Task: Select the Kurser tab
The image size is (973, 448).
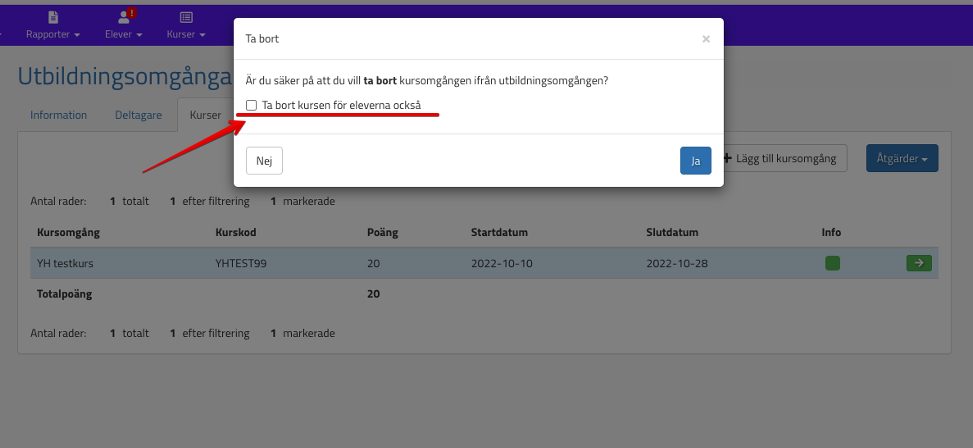Action: coord(205,115)
